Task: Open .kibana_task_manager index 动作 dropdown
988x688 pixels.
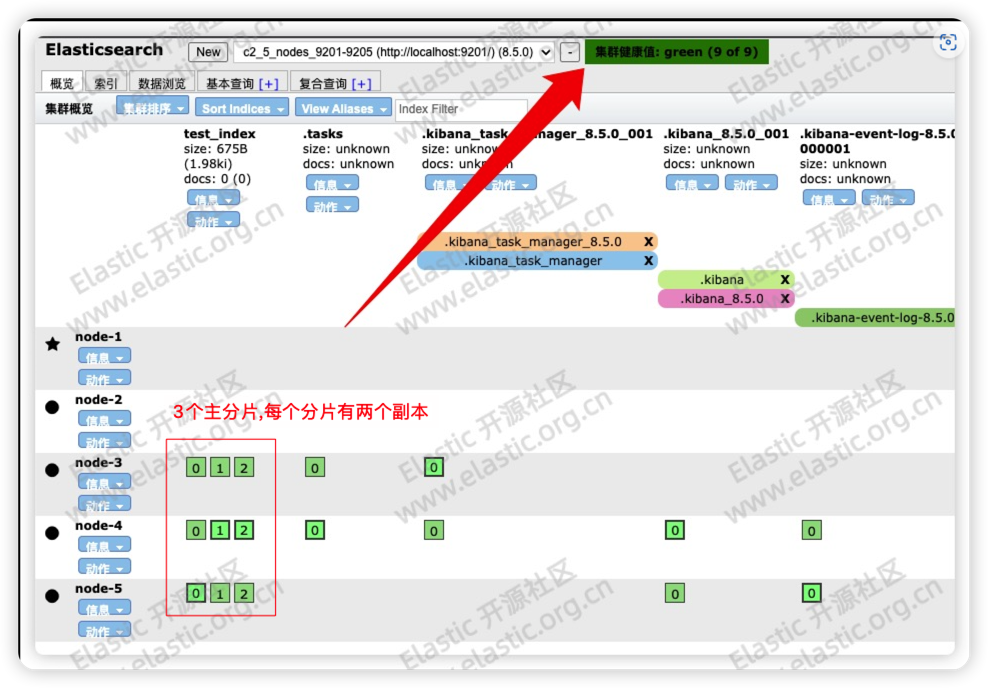Action: [x=510, y=184]
